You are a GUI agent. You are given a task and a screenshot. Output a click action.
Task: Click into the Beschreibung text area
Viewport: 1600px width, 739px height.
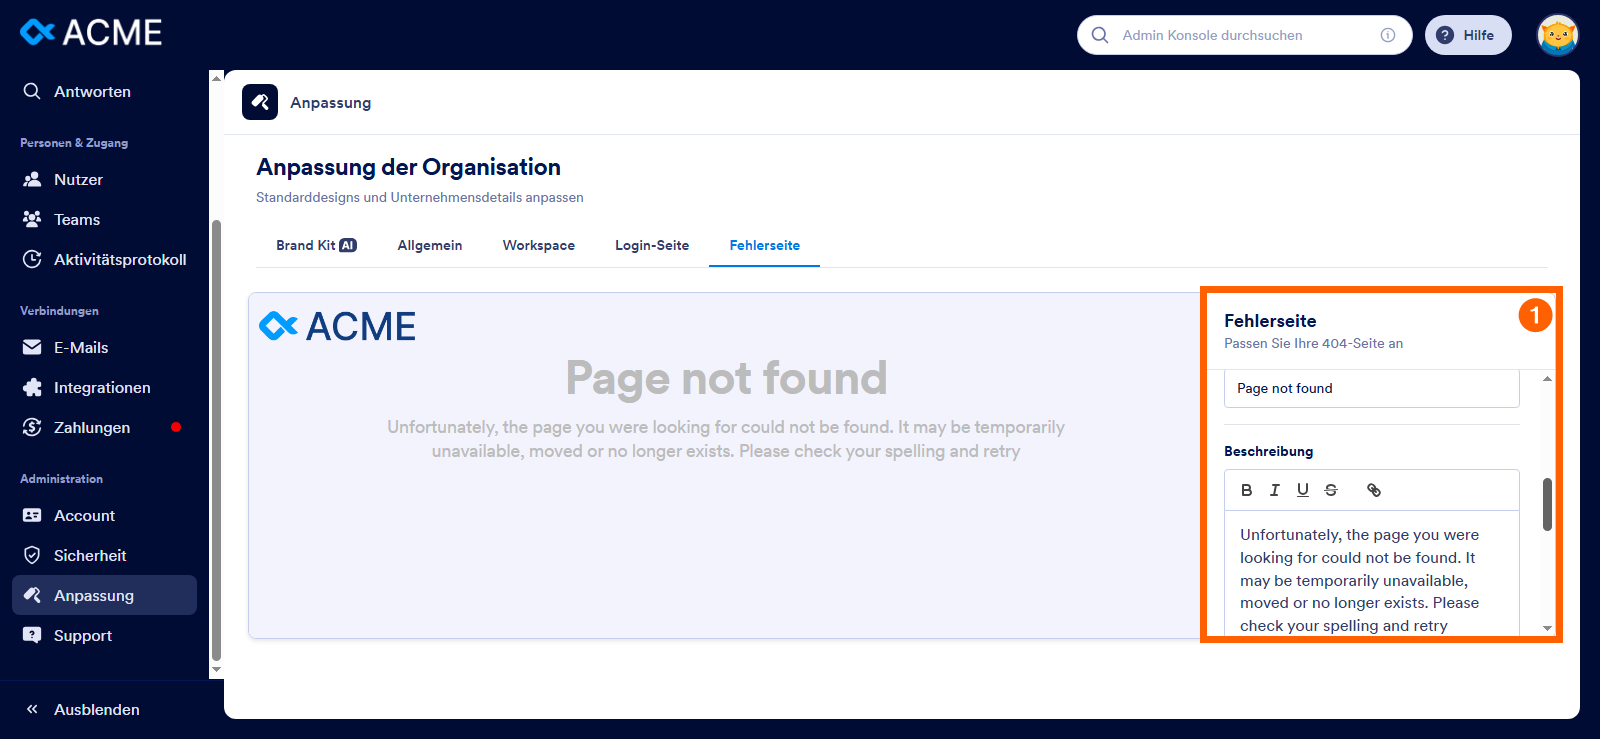tap(1371, 574)
